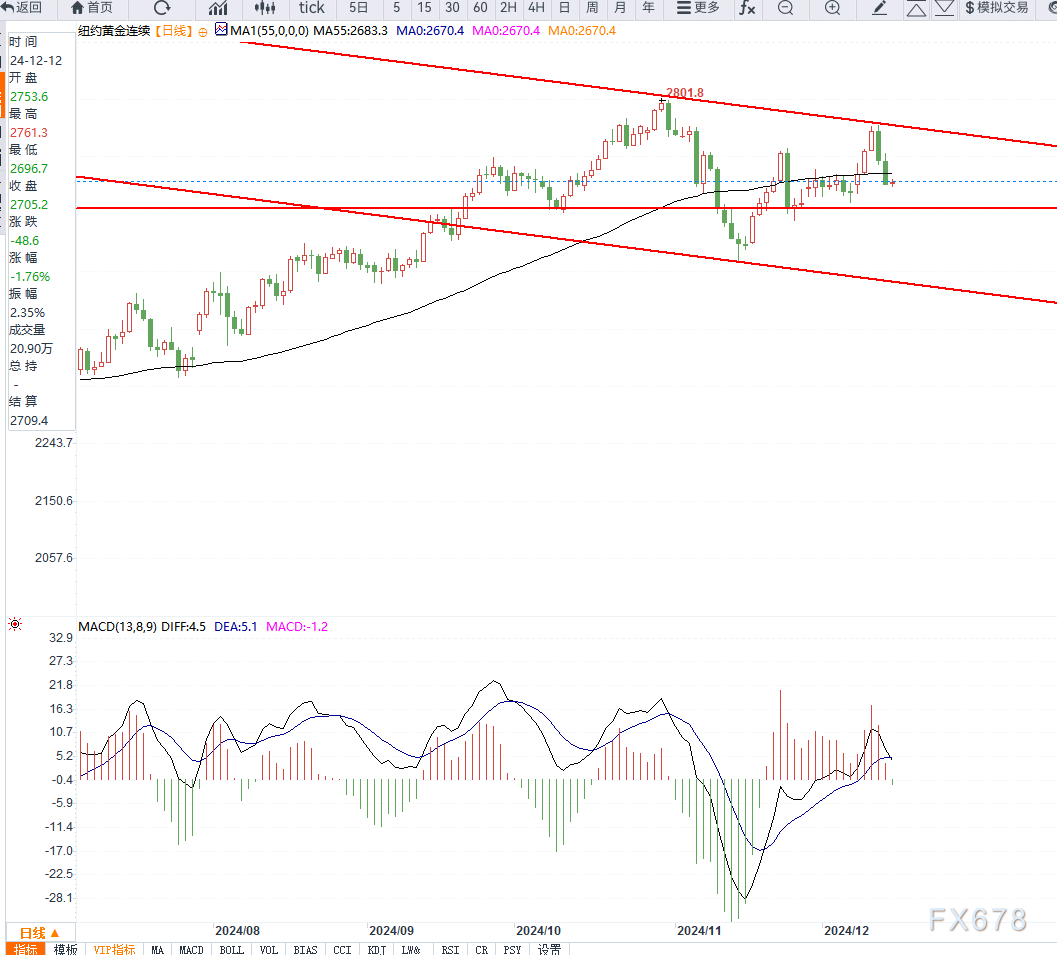Go to 首页 home page
Image resolution: width=1057 pixels, height=955 pixels.
coord(92,7)
